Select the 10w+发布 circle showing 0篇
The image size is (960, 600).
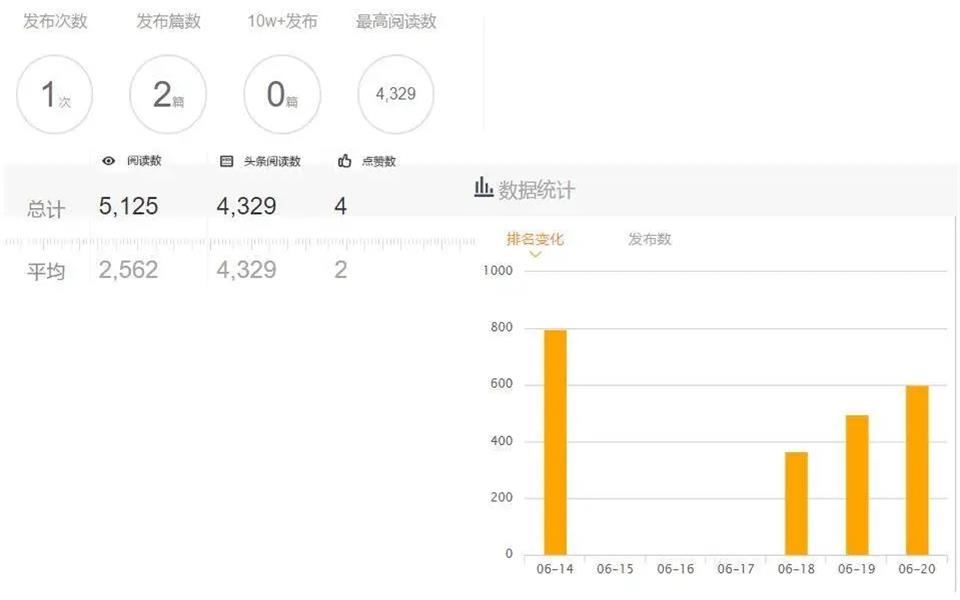[x=281, y=94]
